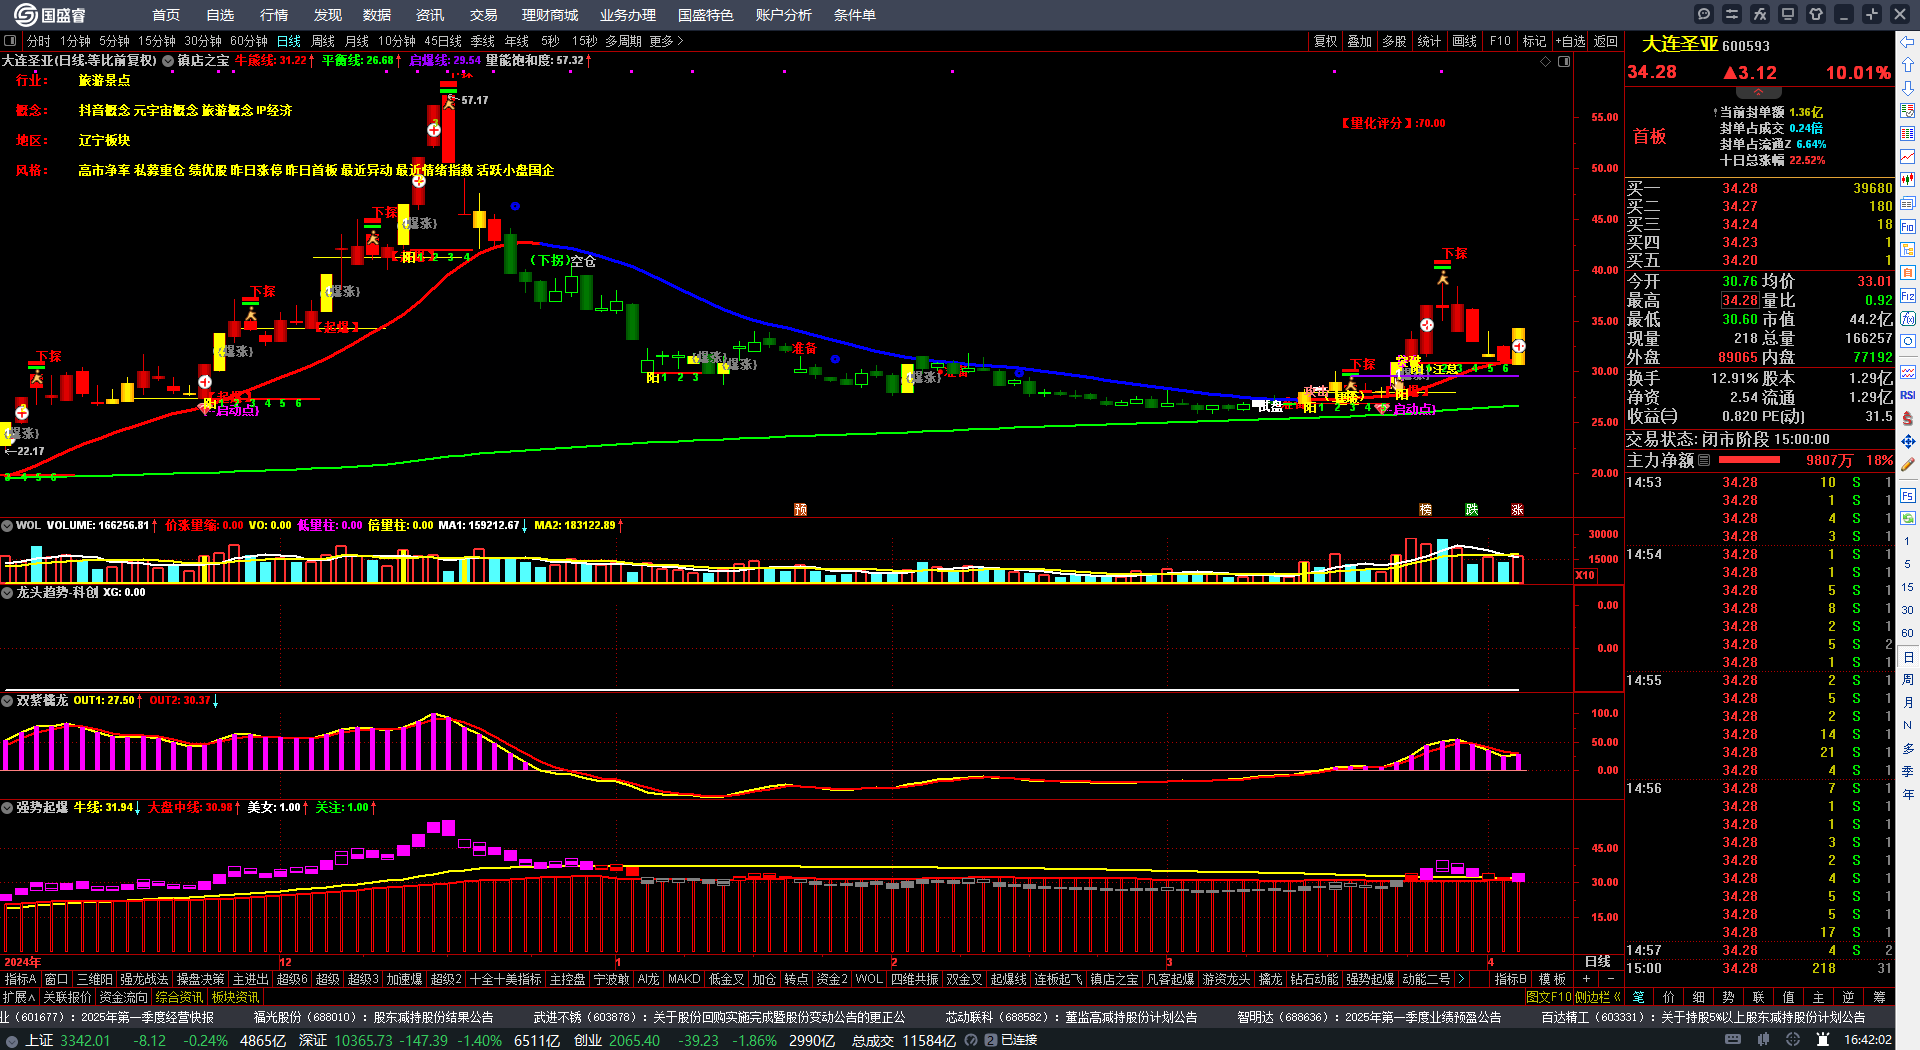Screen dimensions: 1920x1050
Task: Select the pencil drawing tool in sidebar
Action: pos(1908,464)
